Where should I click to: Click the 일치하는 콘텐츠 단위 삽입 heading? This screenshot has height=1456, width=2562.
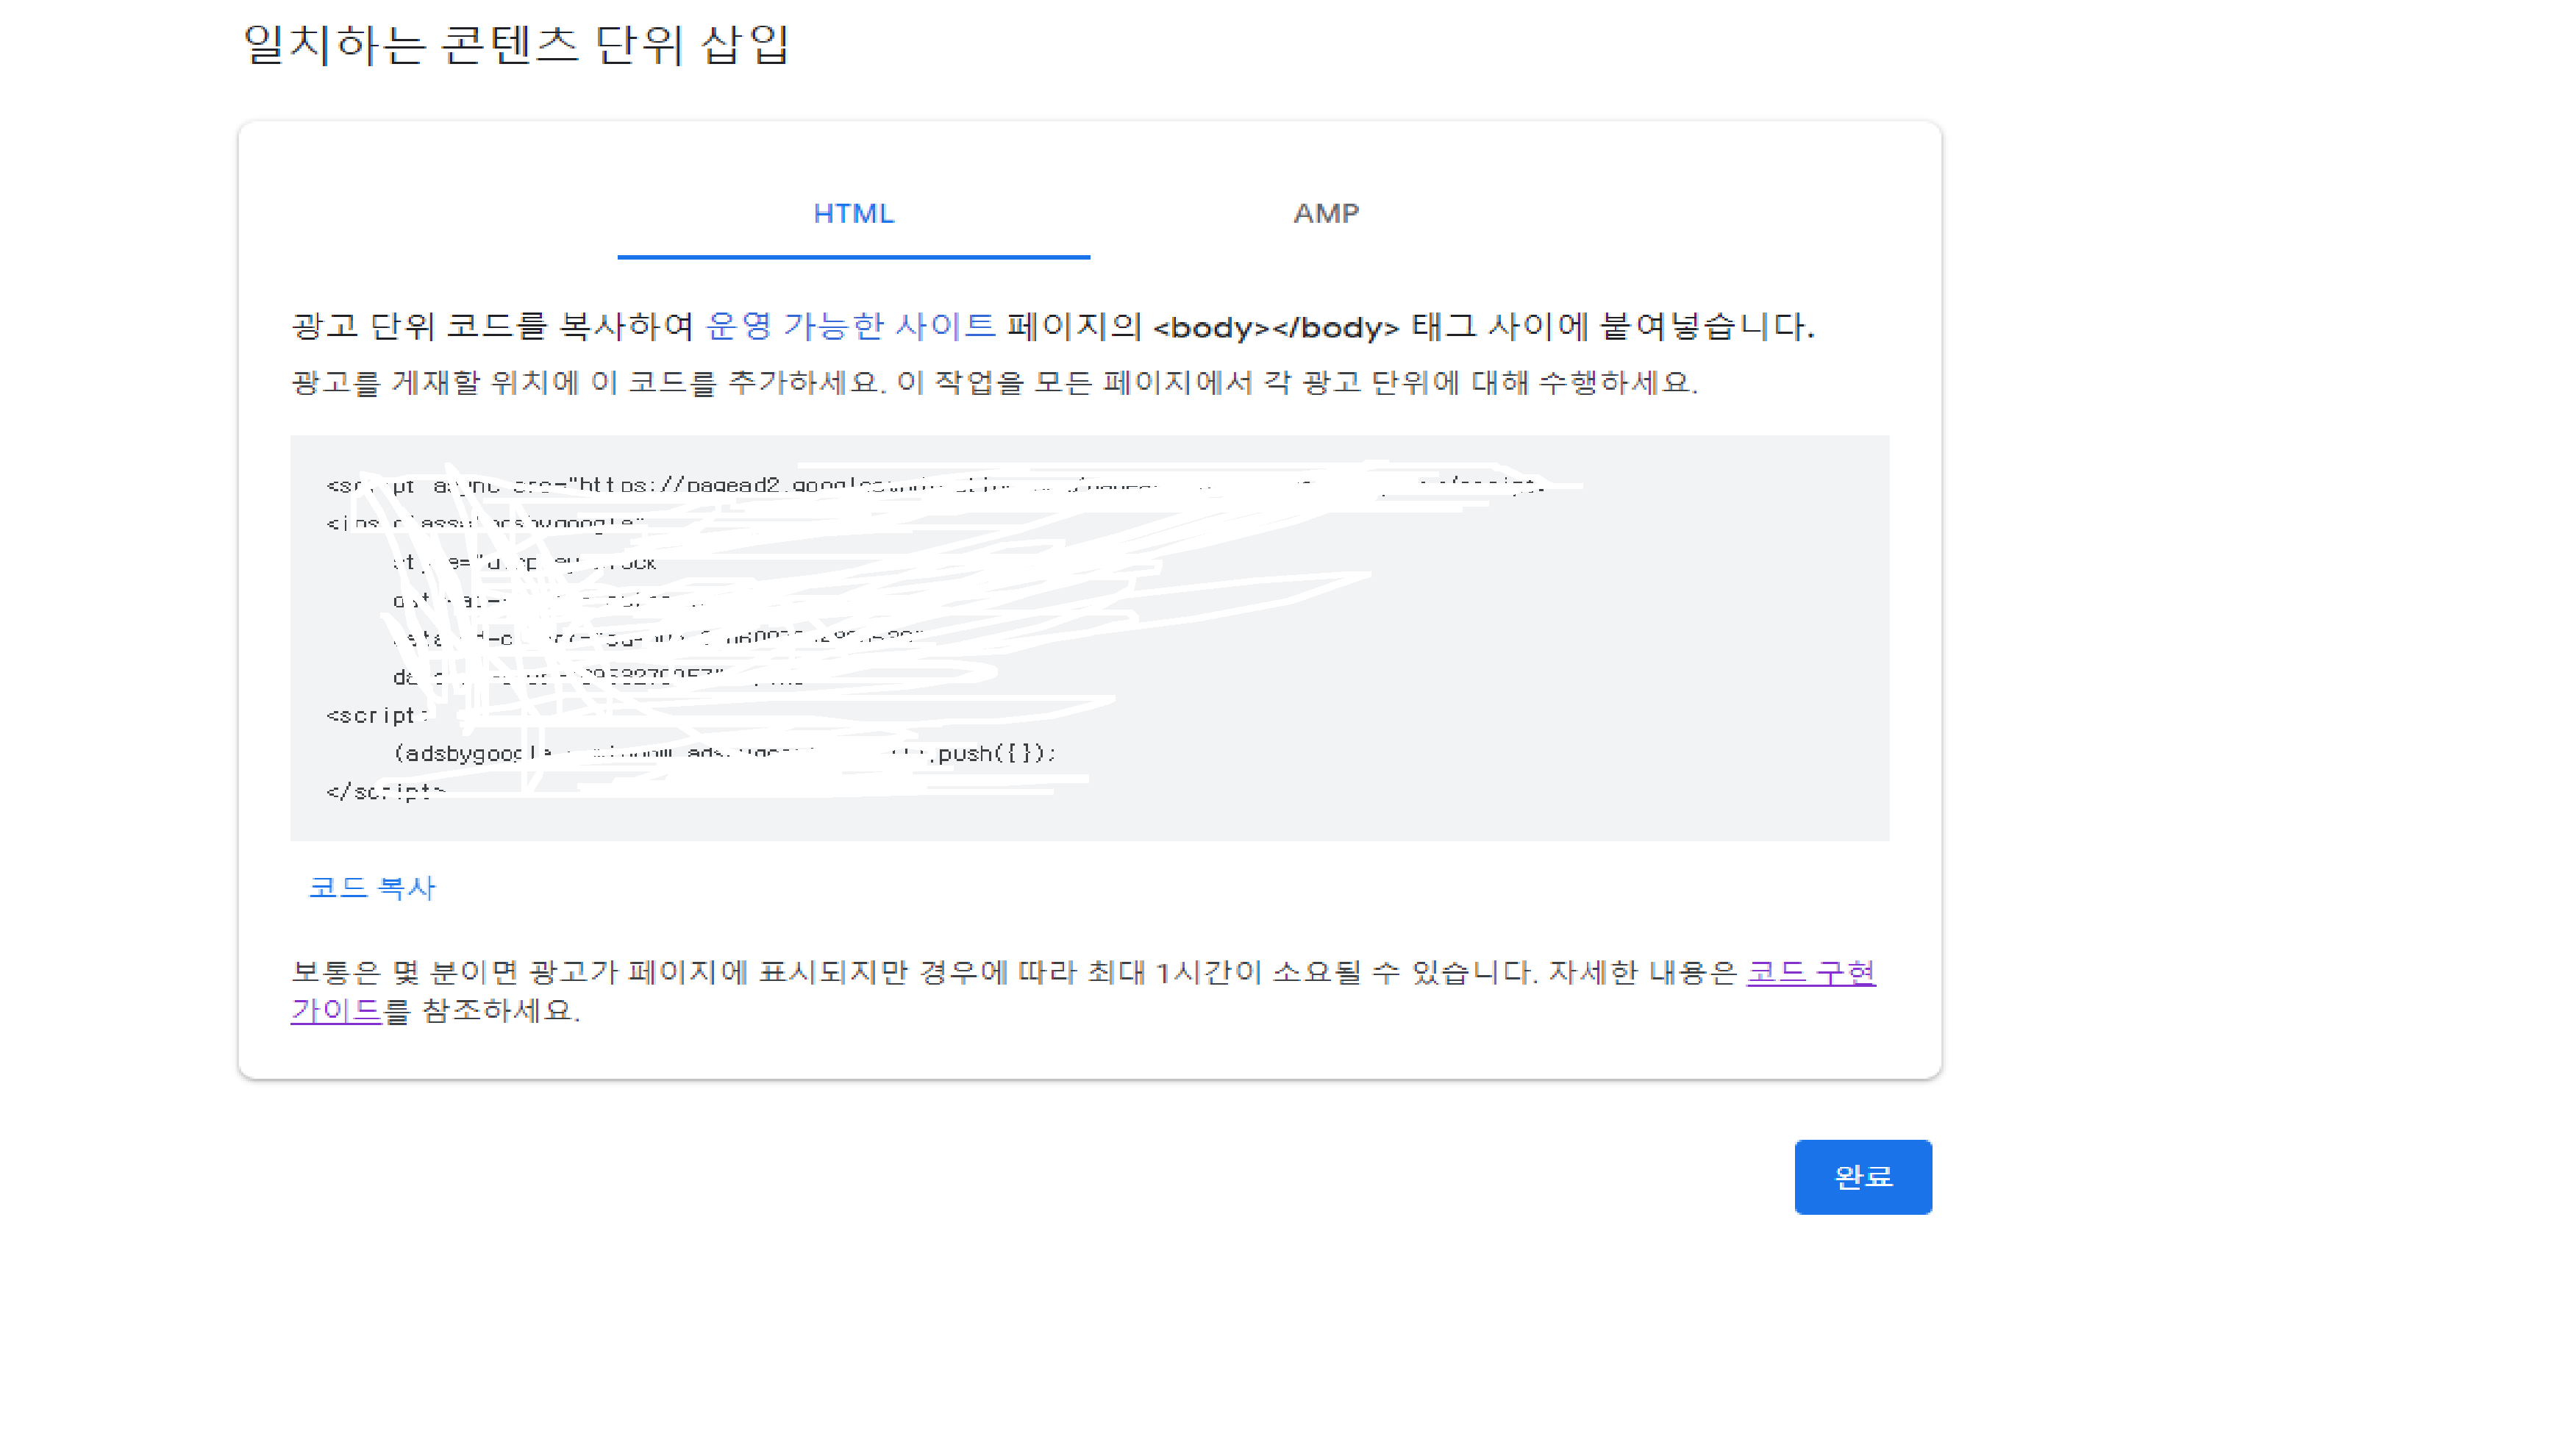pyautogui.click(x=516, y=45)
